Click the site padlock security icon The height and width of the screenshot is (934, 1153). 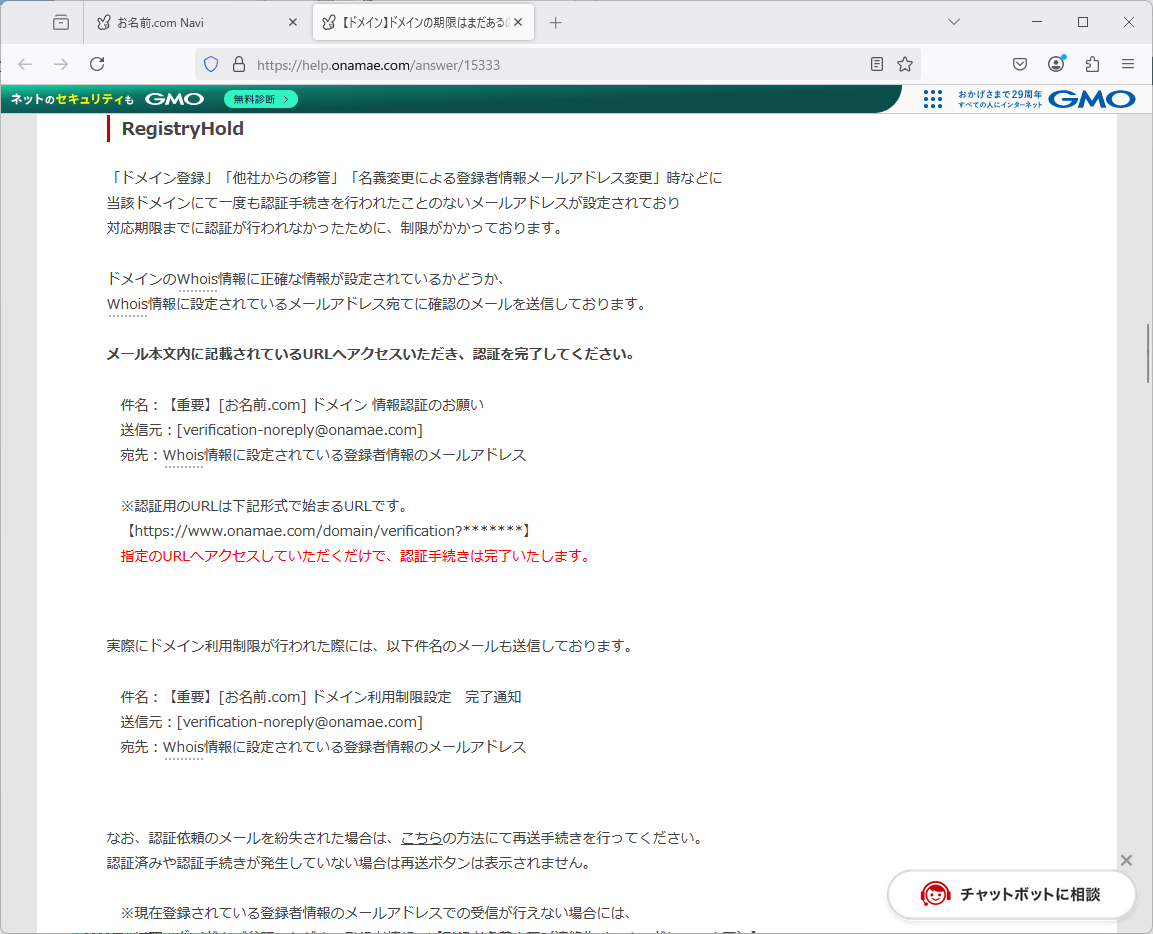click(238, 64)
